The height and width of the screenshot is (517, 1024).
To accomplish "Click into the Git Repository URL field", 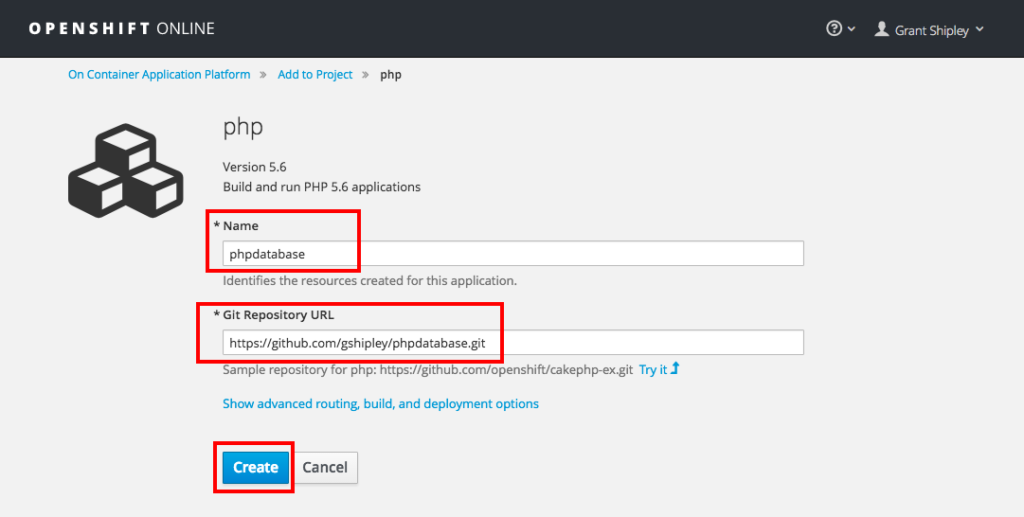I will click(x=513, y=343).
